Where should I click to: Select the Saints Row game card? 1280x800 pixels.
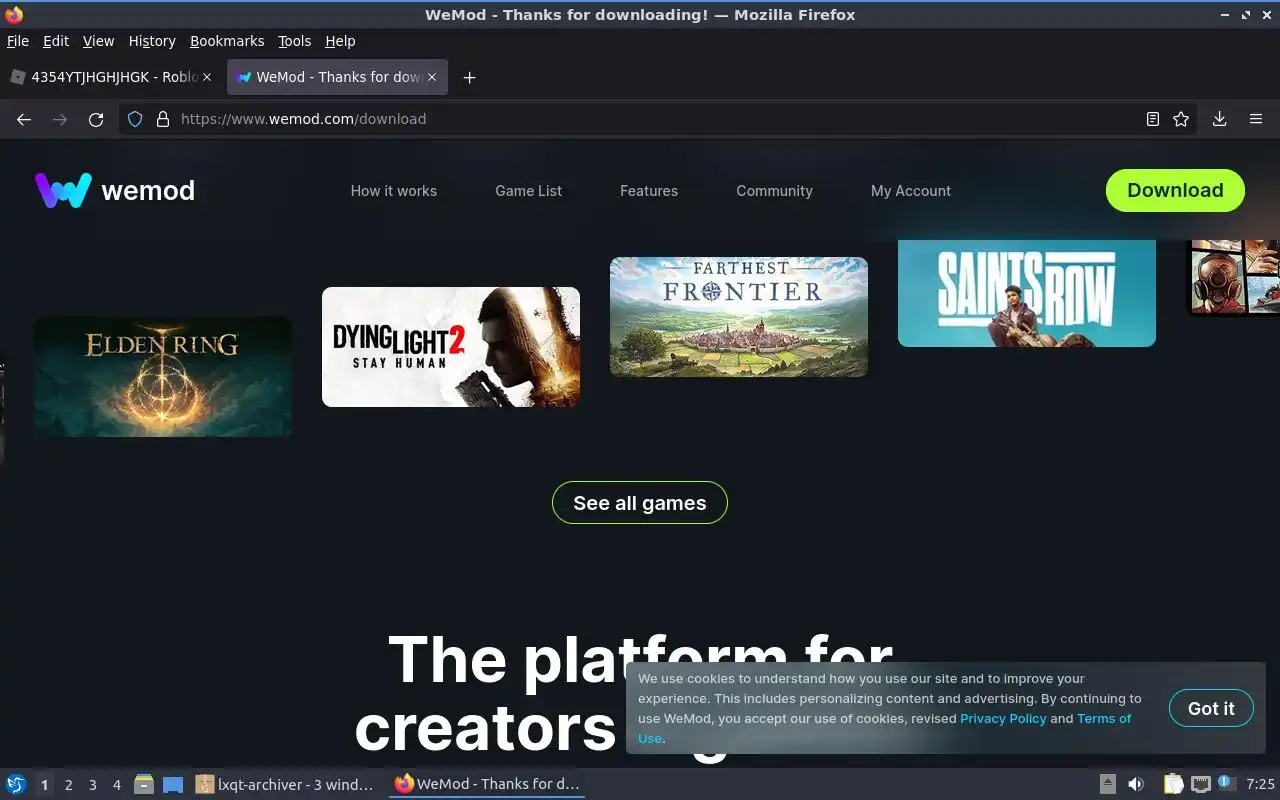[x=1027, y=293]
